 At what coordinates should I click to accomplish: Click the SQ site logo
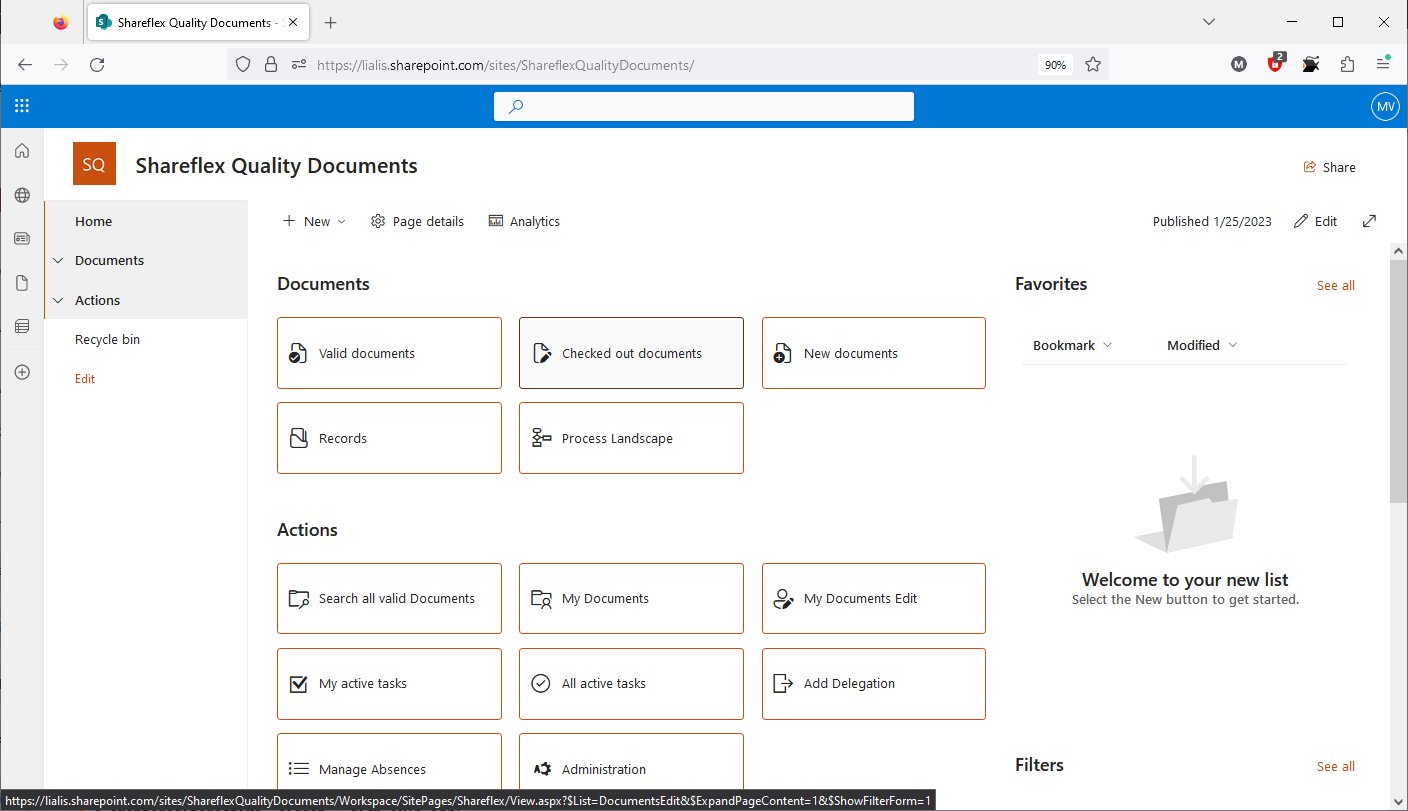click(95, 164)
